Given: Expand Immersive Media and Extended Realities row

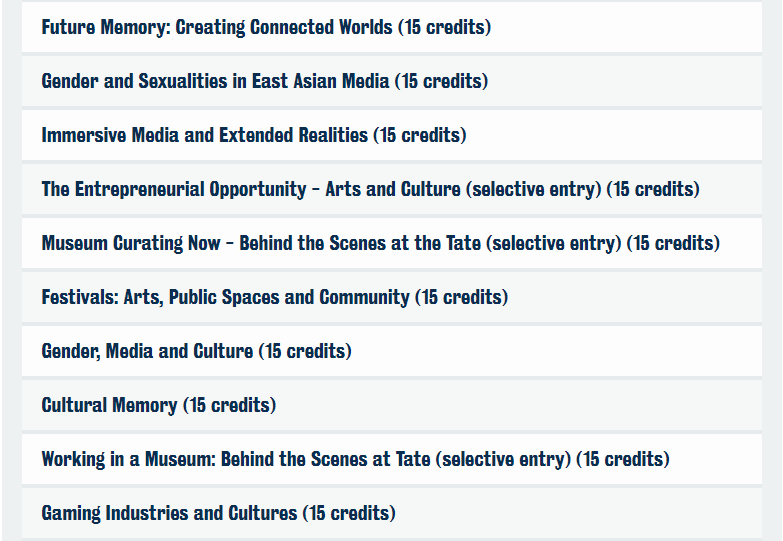Looking at the screenshot, I should point(392,135).
